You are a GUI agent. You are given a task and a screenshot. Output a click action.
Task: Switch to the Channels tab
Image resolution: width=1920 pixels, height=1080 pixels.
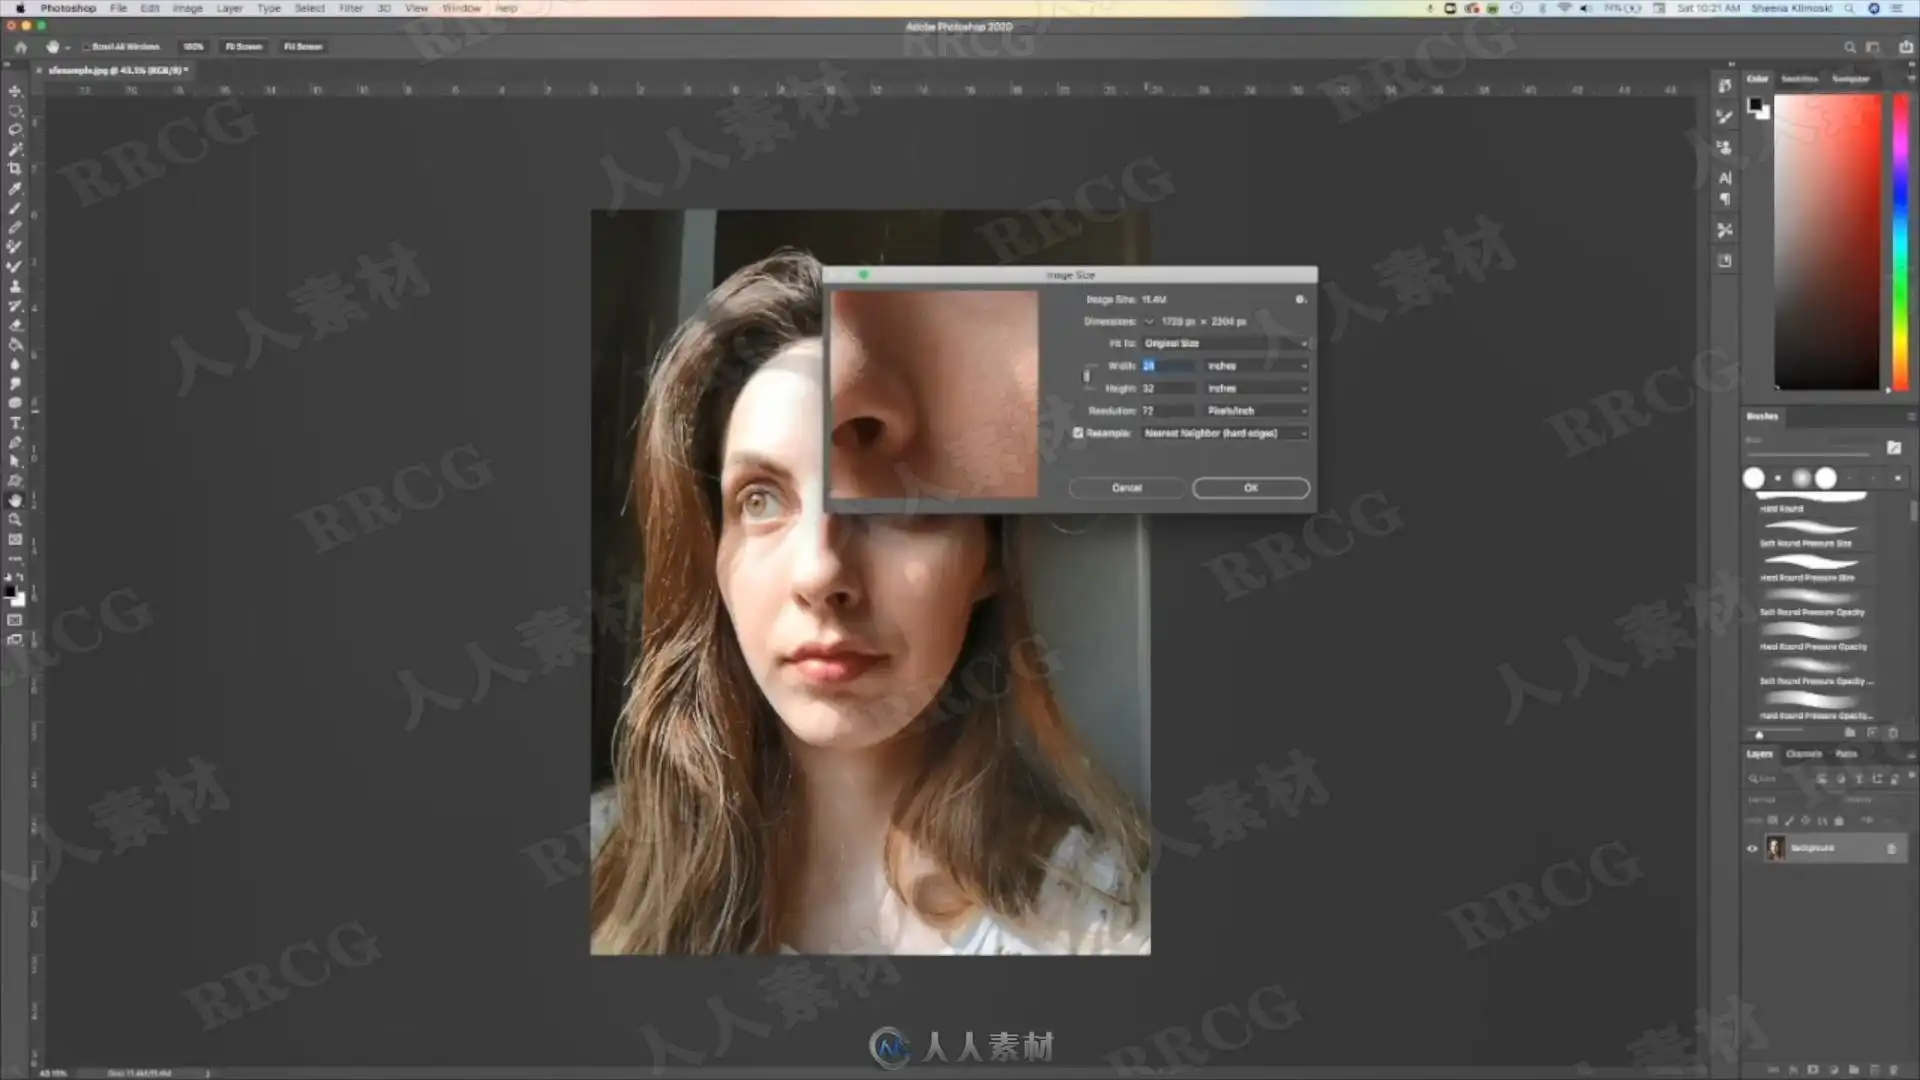pyautogui.click(x=1803, y=754)
